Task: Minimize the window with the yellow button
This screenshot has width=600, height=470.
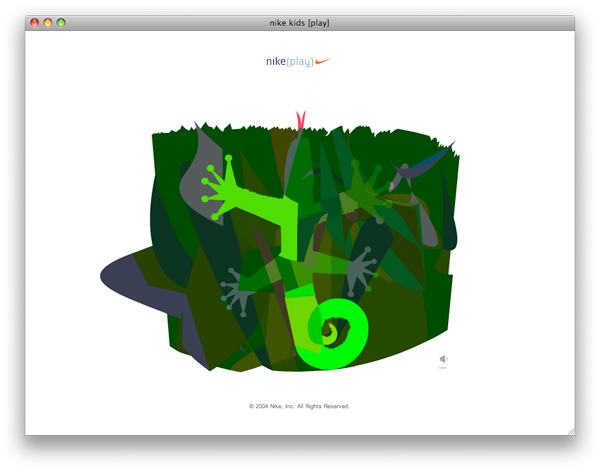Action: 48,21
